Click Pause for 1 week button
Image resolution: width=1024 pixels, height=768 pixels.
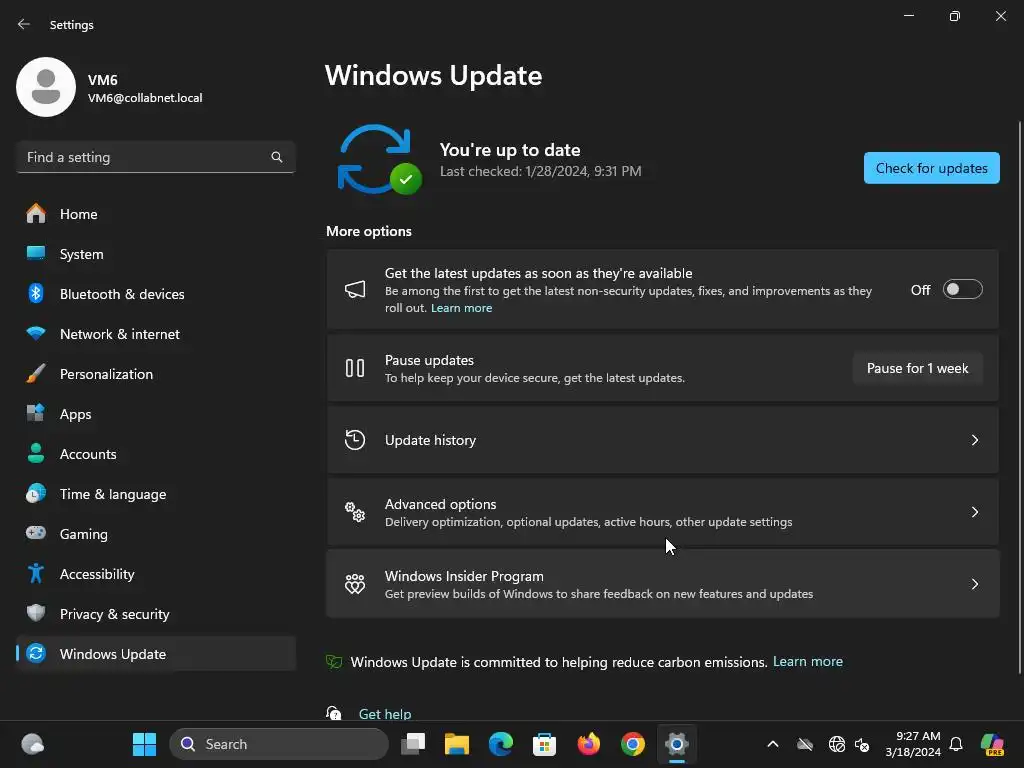click(x=918, y=368)
